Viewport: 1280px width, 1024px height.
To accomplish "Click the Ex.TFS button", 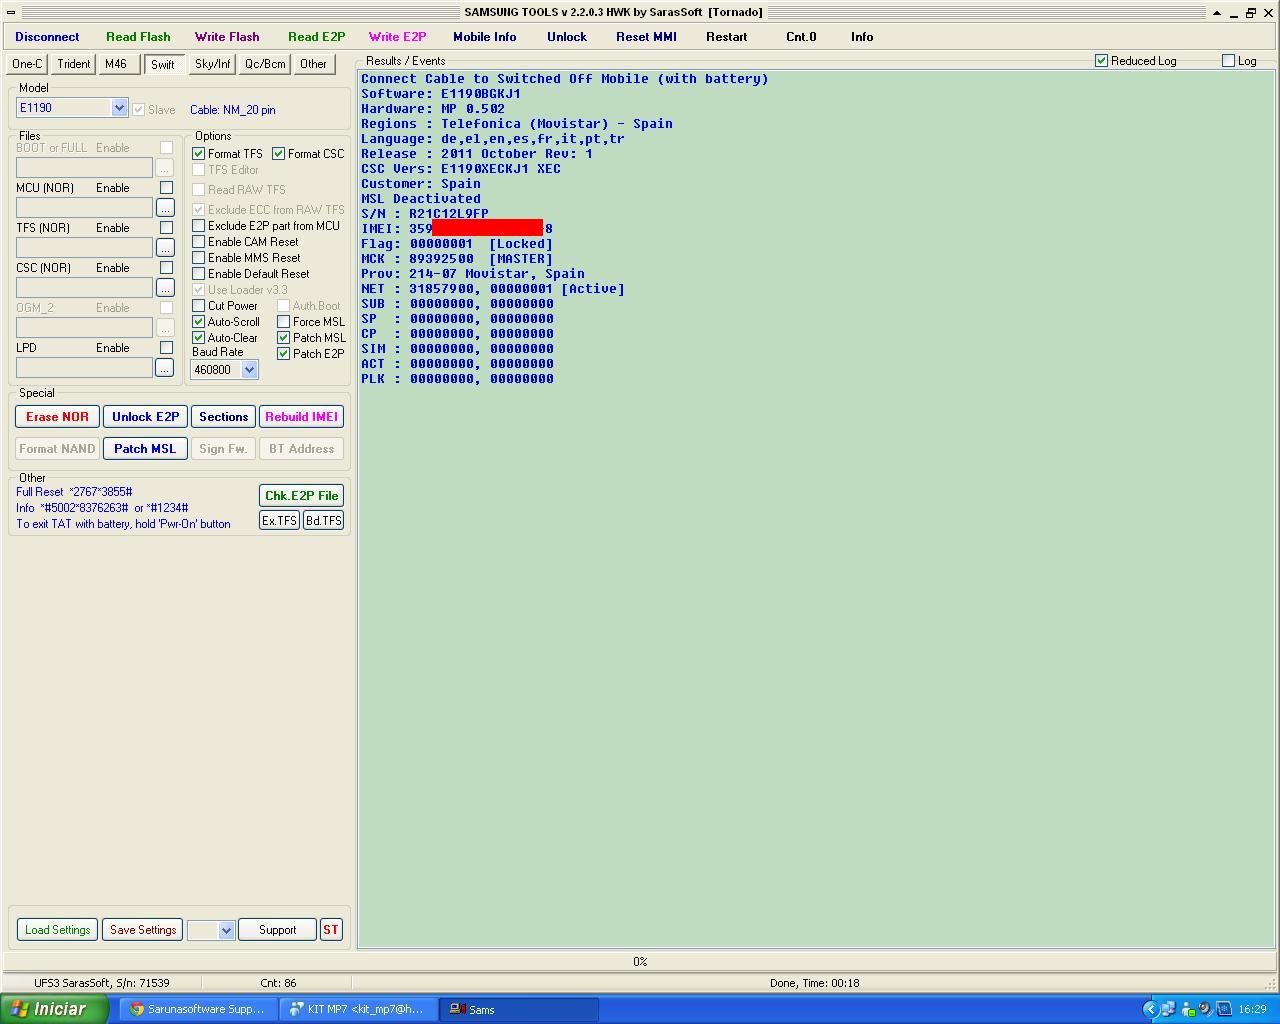I will coord(279,521).
